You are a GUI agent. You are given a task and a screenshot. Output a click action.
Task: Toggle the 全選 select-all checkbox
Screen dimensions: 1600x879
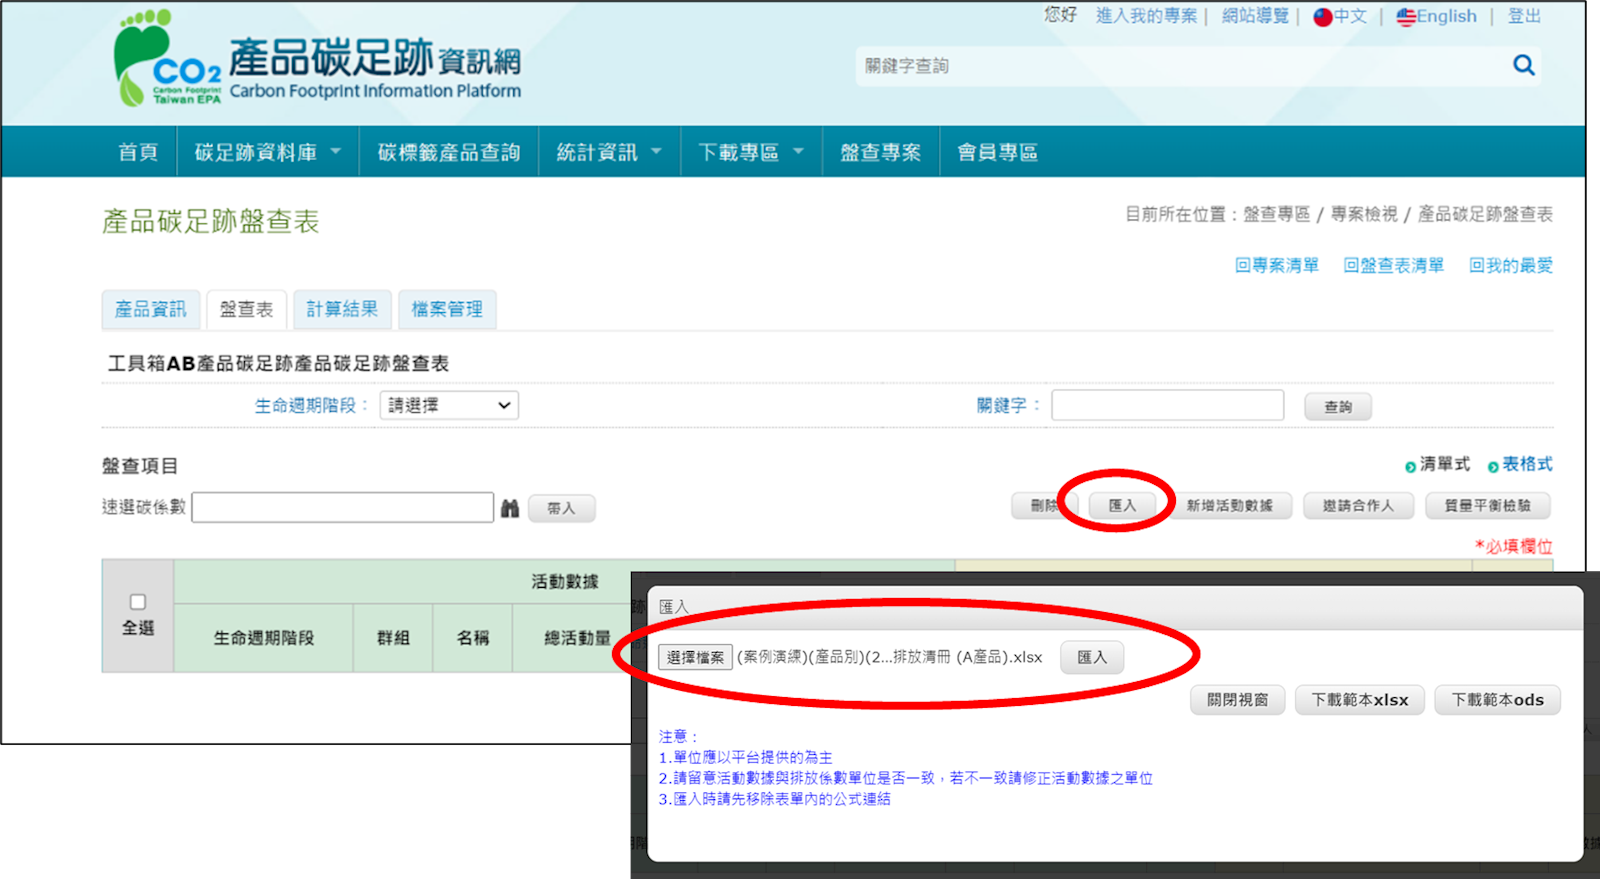(138, 602)
